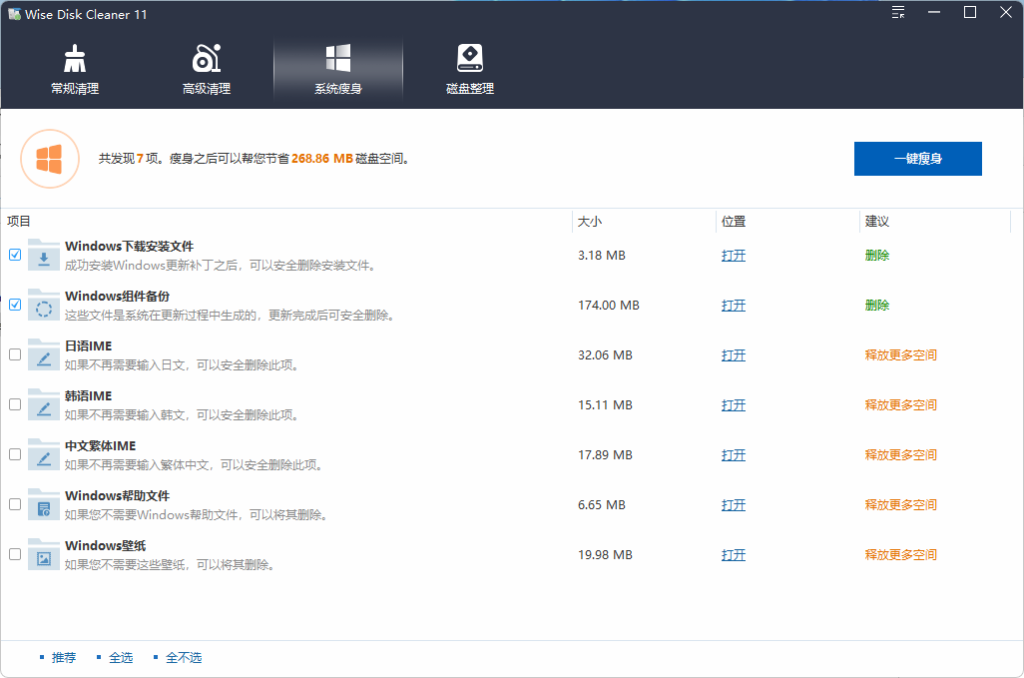Click the 15.11 MB size value
The image size is (1024, 678).
[x=605, y=405]
